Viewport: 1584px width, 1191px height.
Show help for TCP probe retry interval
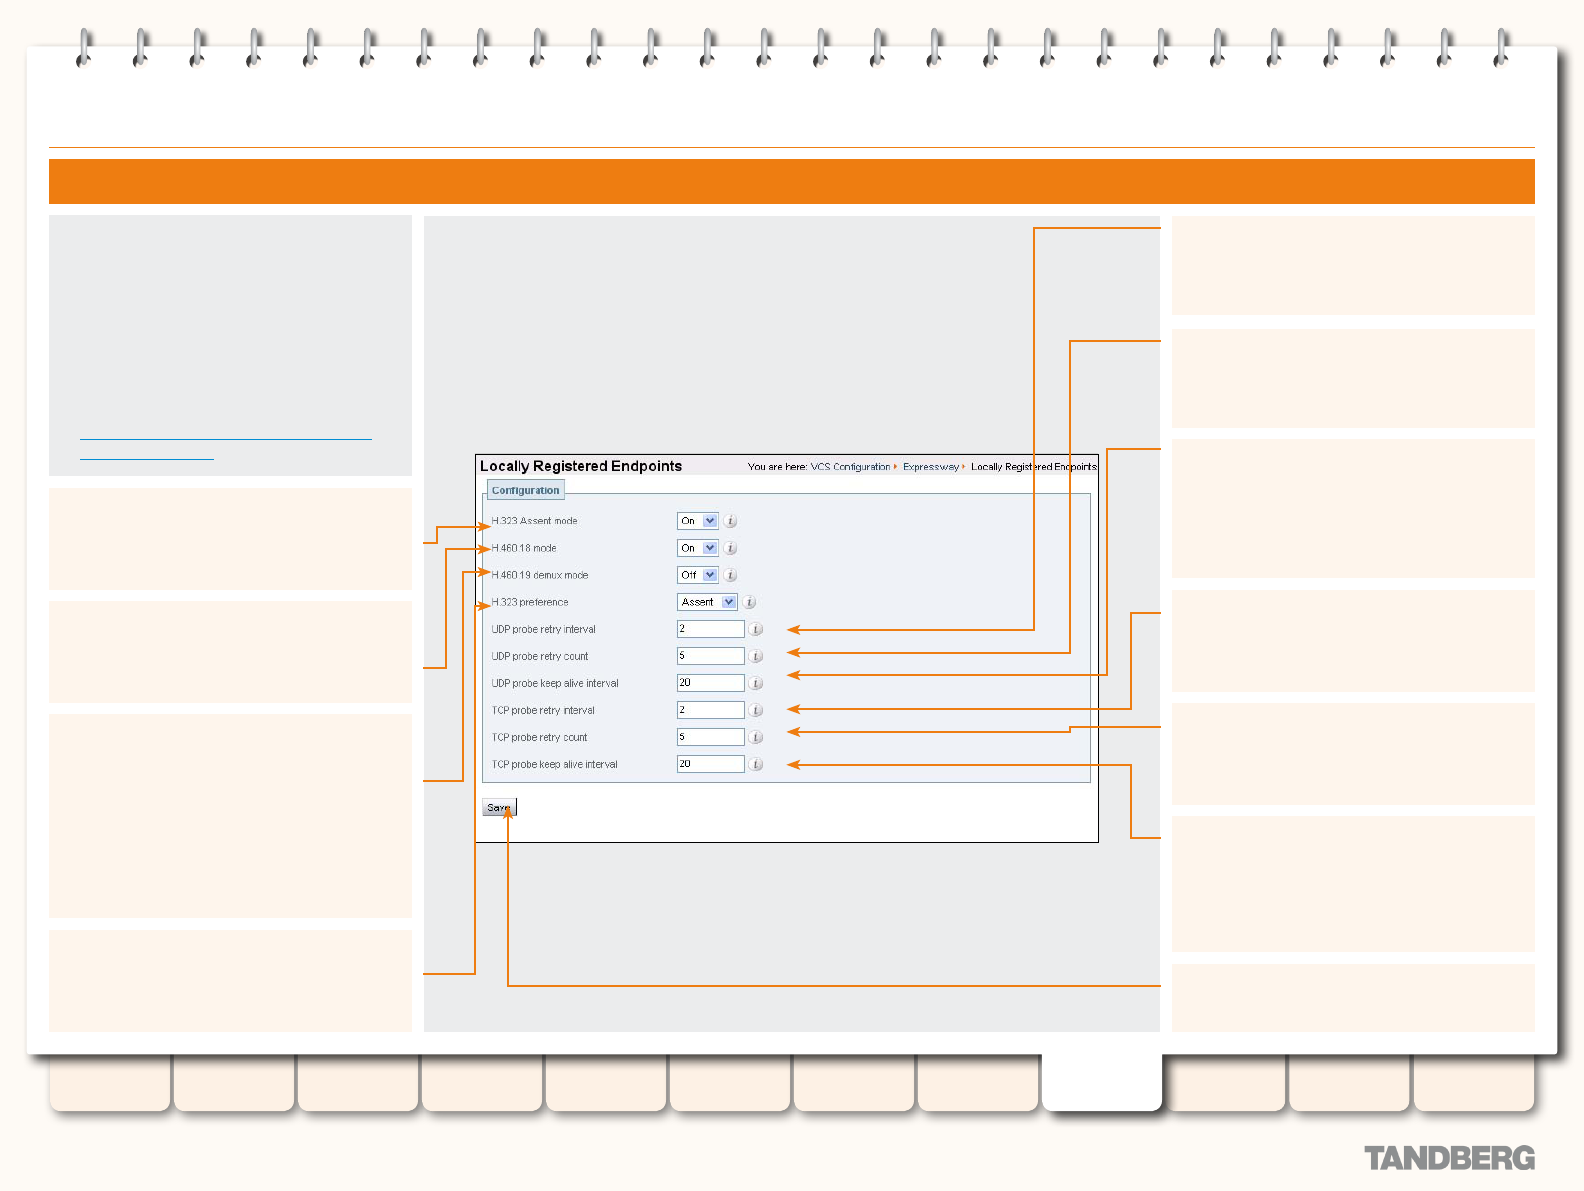coord(756,710)
